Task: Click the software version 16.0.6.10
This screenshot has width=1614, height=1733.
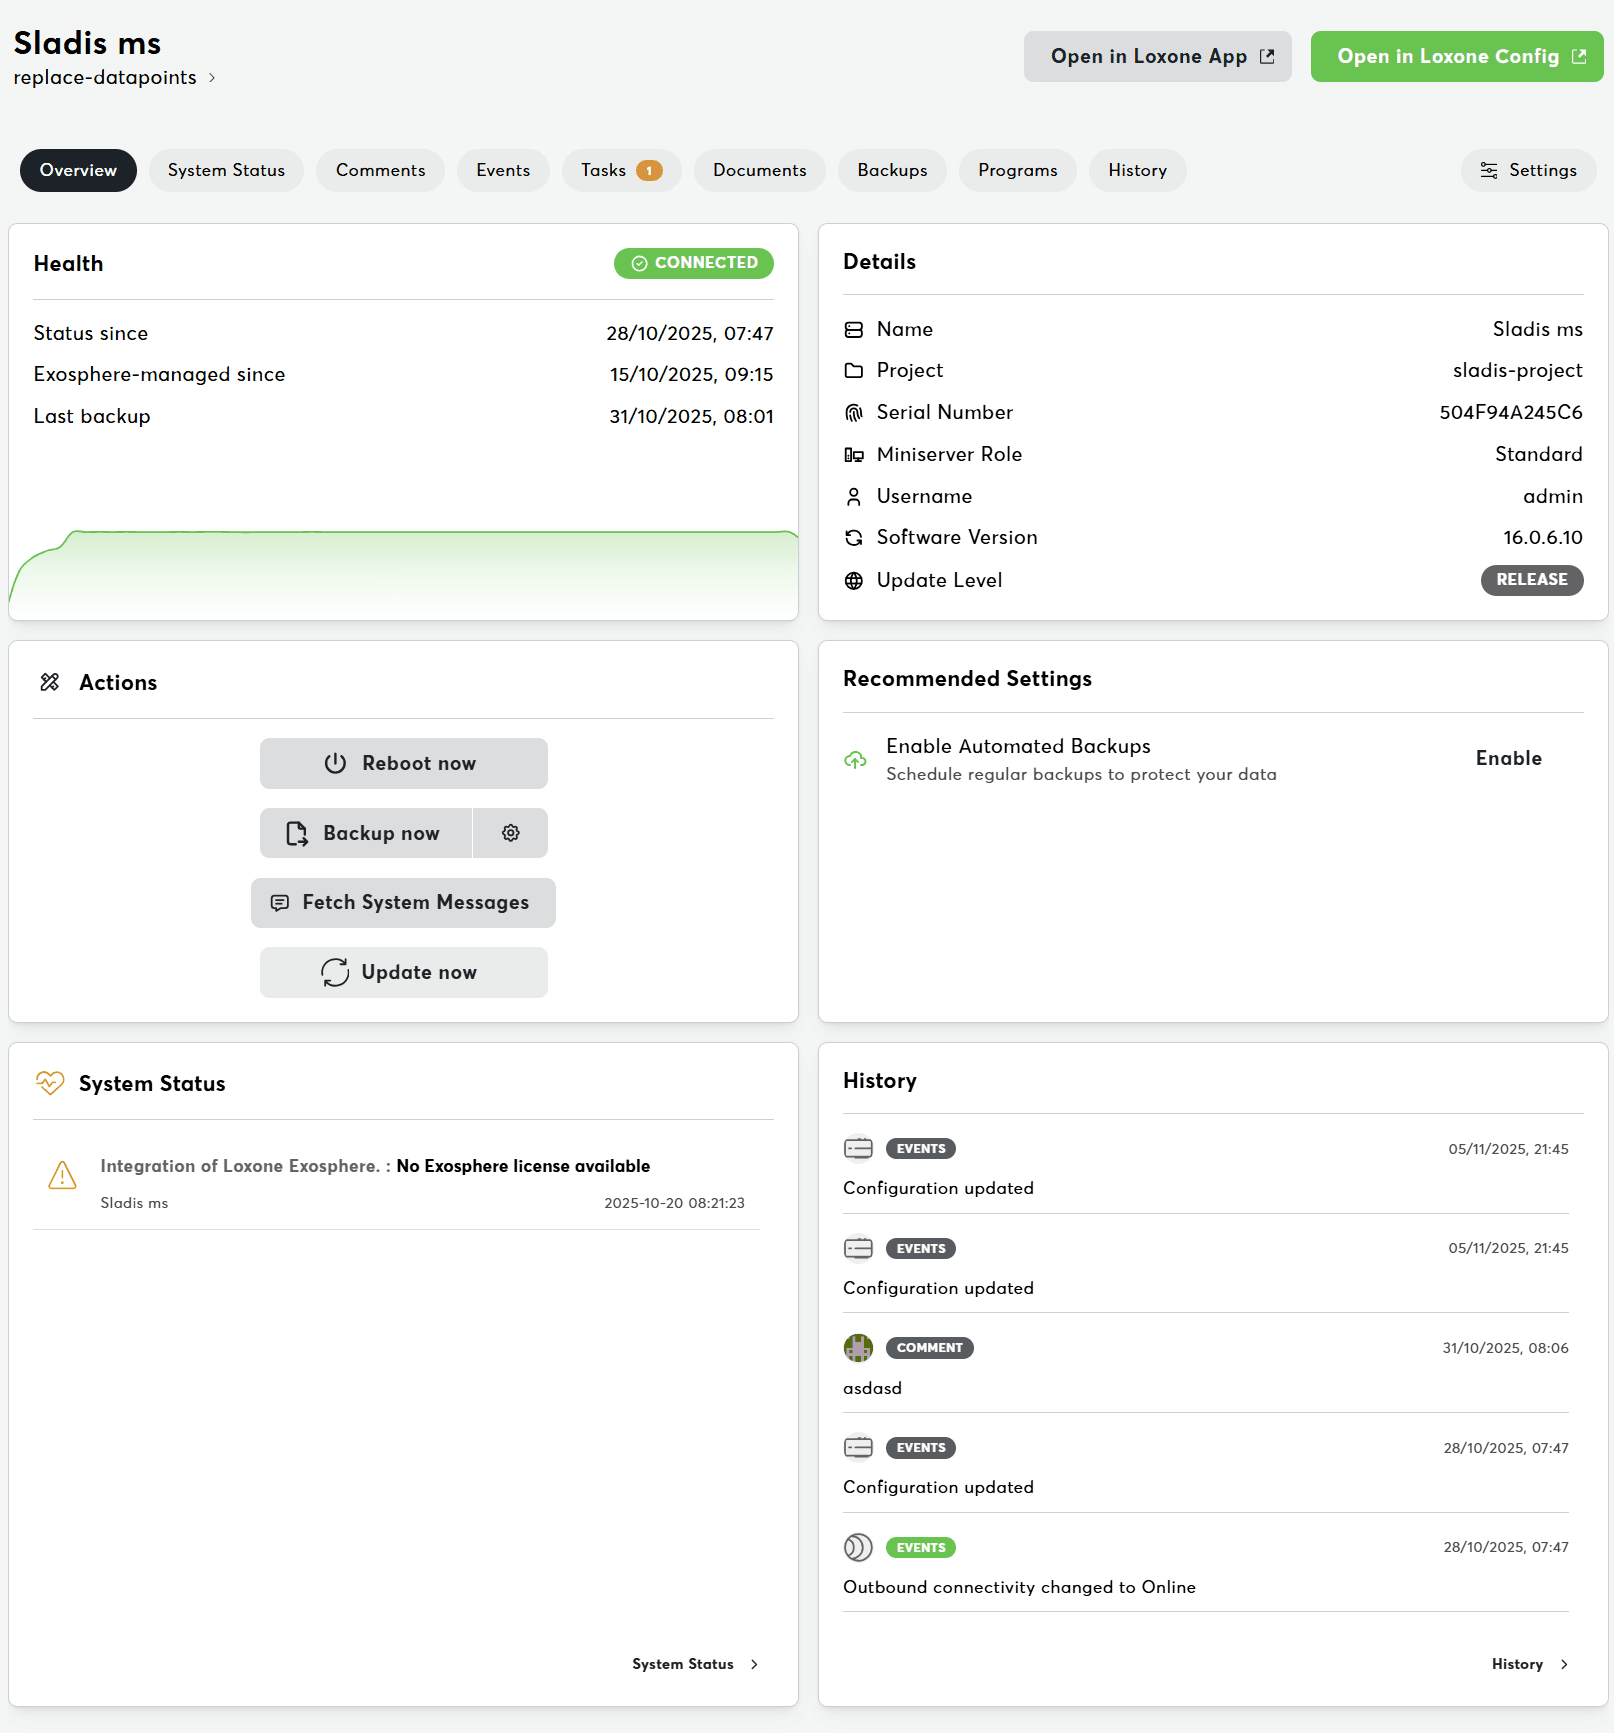Action: pyautogui.click(x=1543, y=538)
